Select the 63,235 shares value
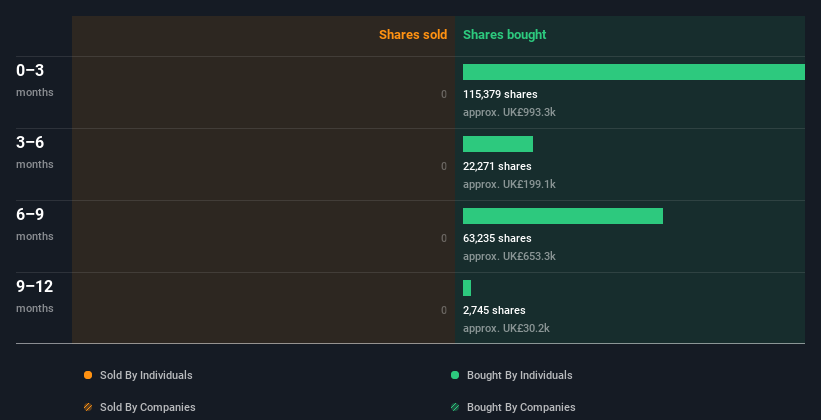This screenshot has height=420, width=821. click(497, 238)
